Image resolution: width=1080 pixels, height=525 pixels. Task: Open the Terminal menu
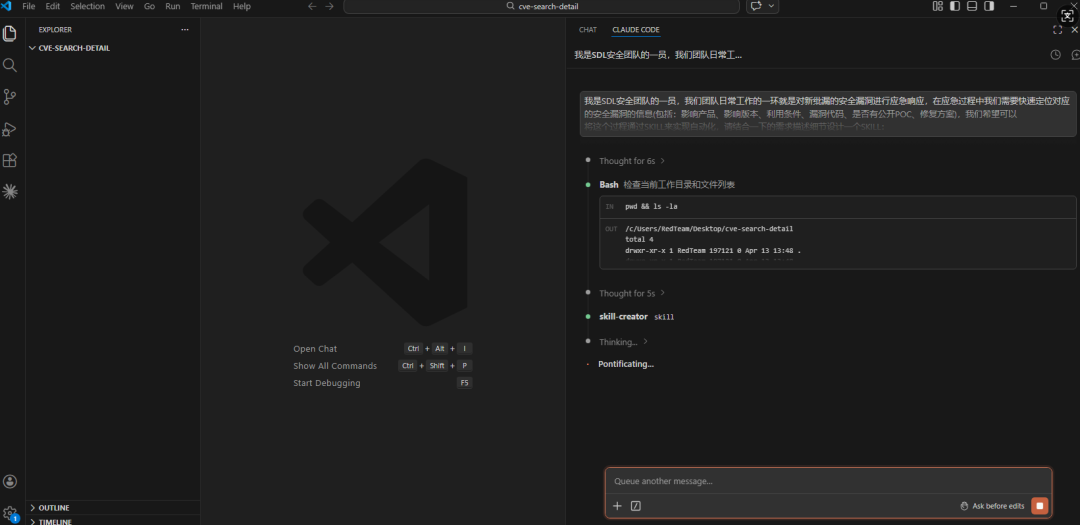click(x=207, y=6)
